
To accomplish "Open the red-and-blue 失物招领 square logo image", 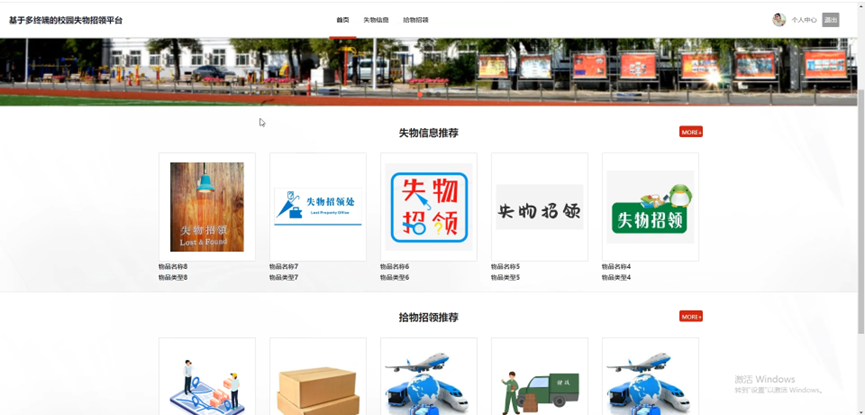I will 429,207.
